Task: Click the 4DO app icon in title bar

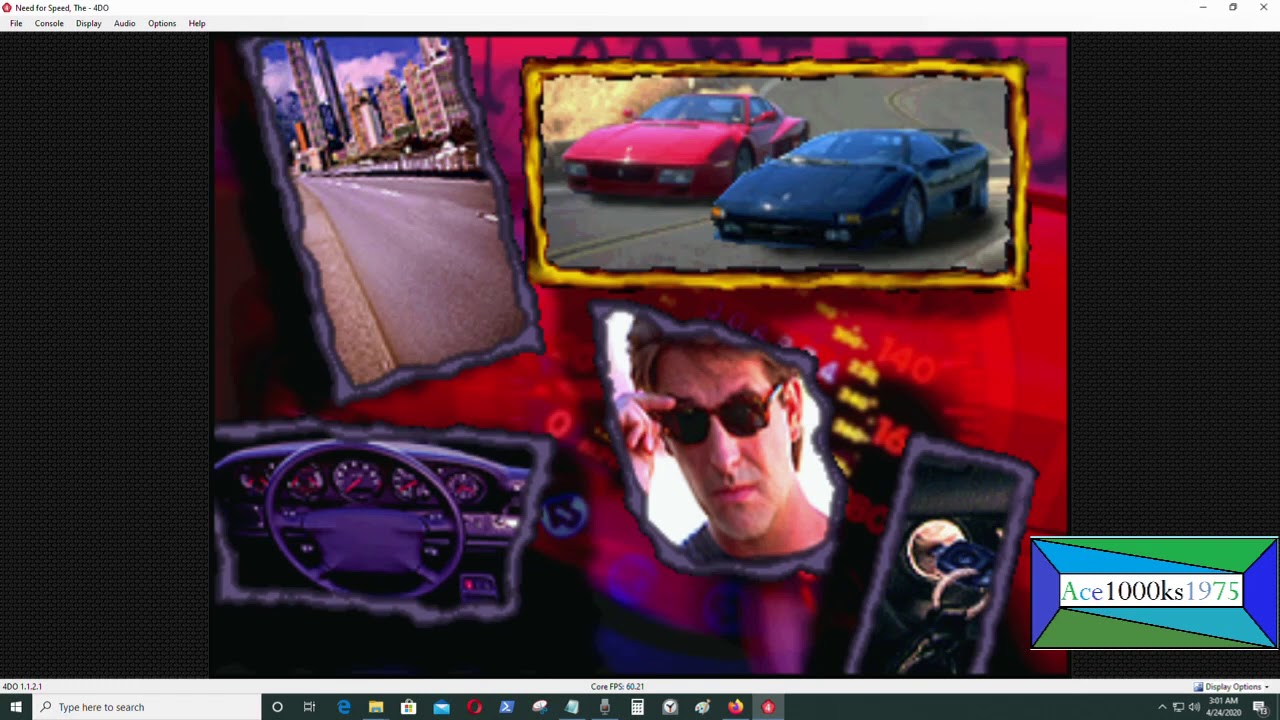Action: click(7, 8)
